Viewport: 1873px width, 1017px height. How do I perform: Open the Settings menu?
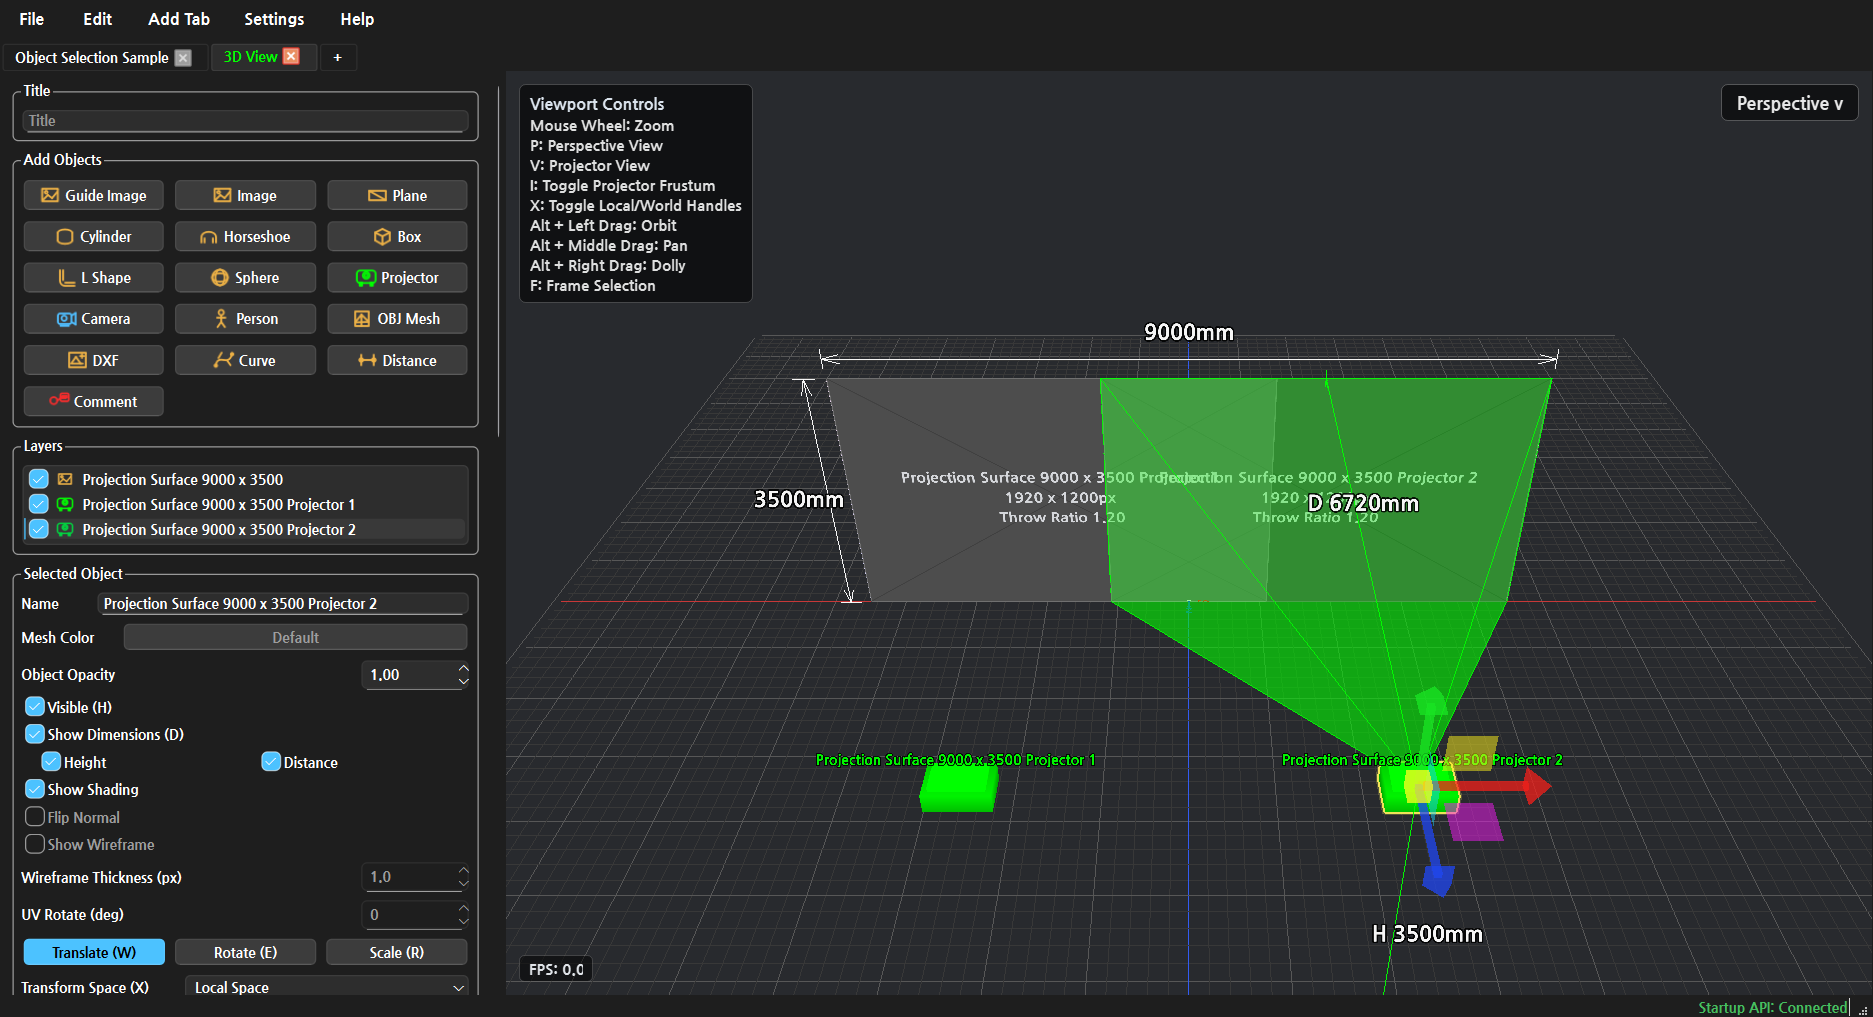[274, 19]
